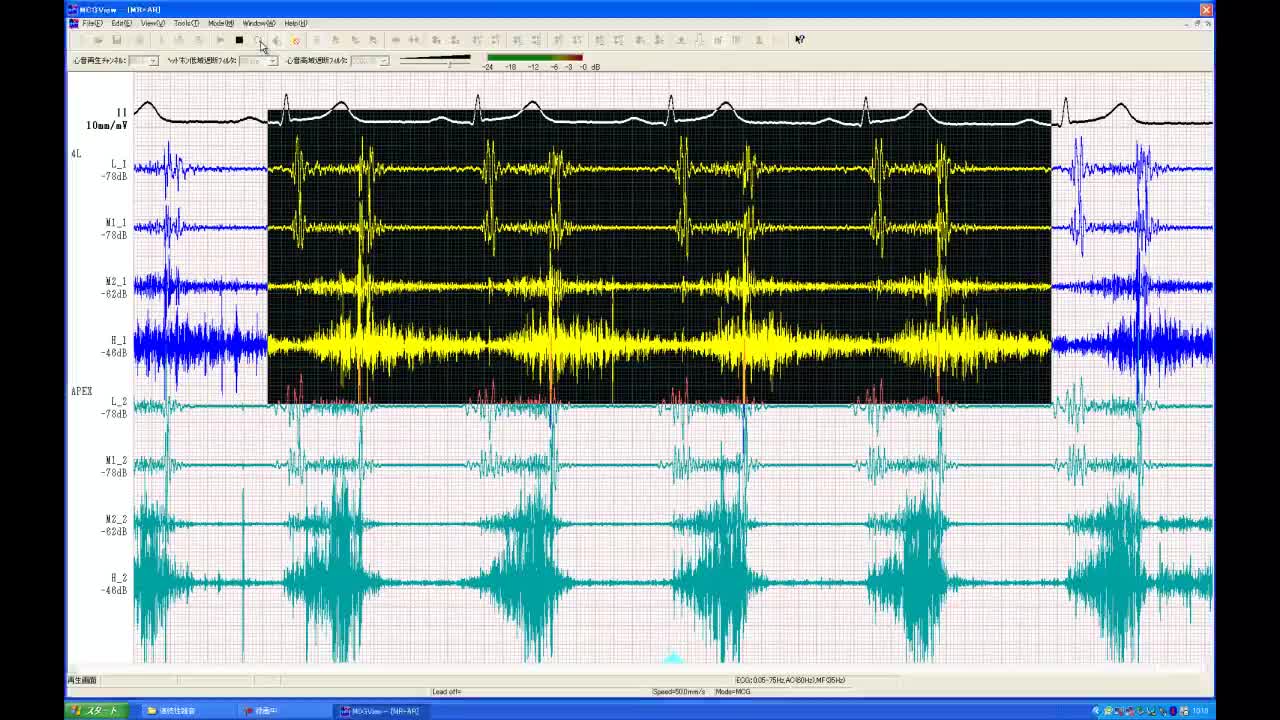Expand the headphone low-cut filter dropdown
The image size is (1280, 720).
(x=272, y=61)
